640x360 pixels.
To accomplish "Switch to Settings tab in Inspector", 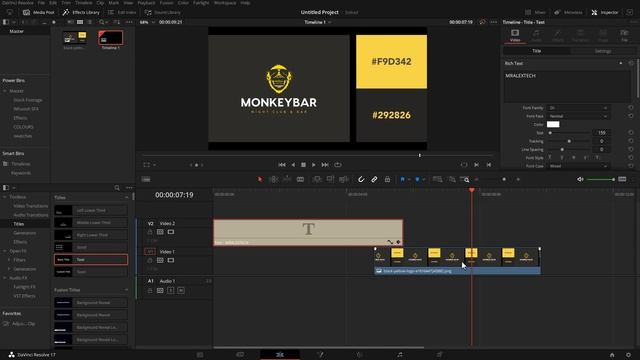I will [602, 51].
